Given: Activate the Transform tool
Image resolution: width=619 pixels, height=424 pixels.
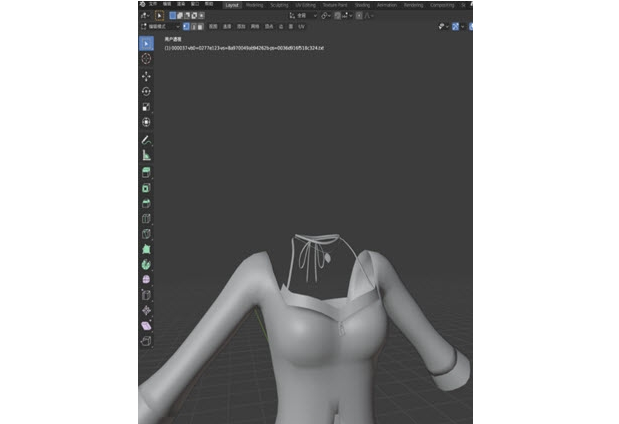Looking at the screenshot, I should (146, 122).
